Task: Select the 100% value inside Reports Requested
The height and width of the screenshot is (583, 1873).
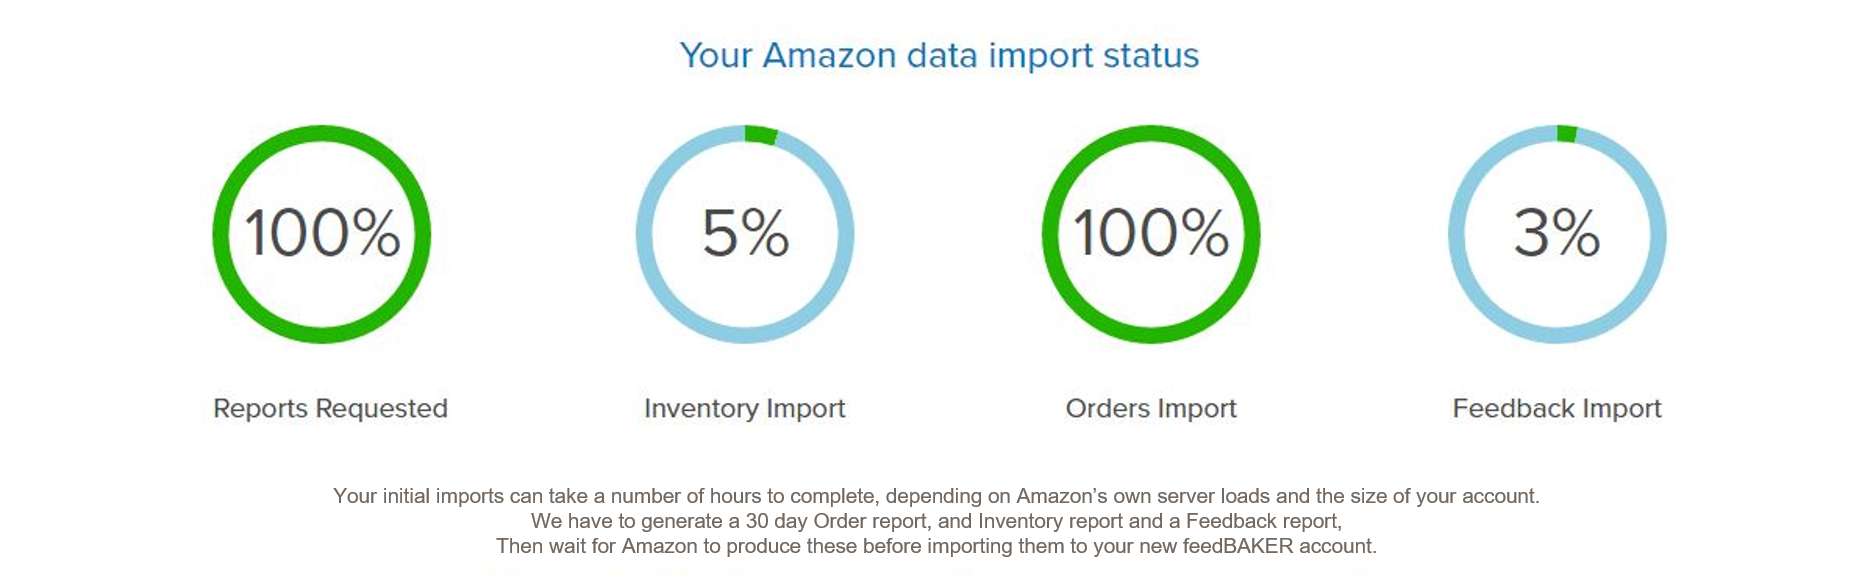Action: click(322, 233)
